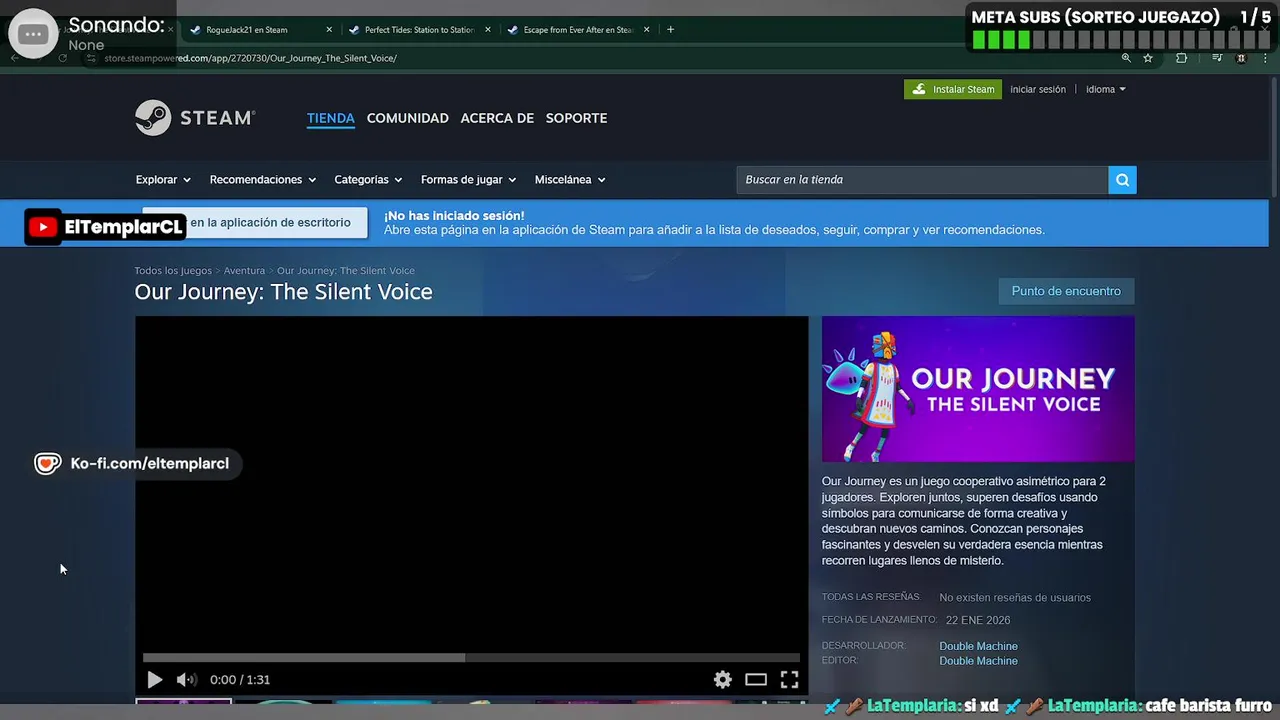
Task: Click the 22 ENE 2026 release date
Action: (x=978, y=620)
